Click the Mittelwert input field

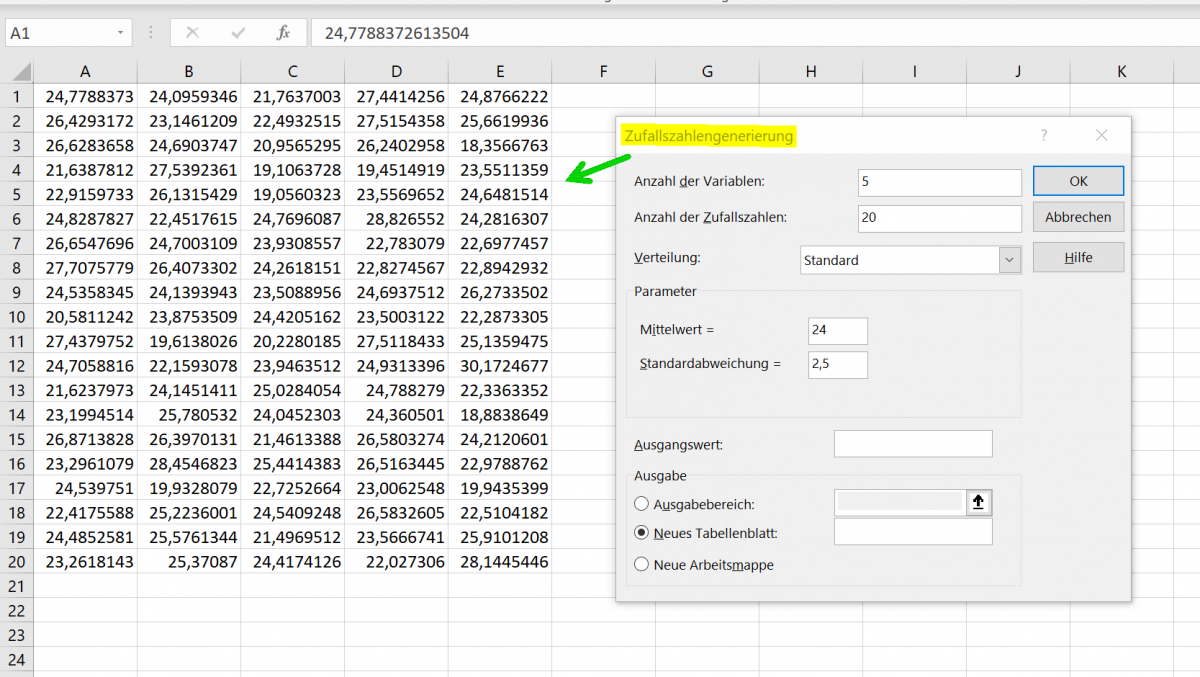[838, 331]
